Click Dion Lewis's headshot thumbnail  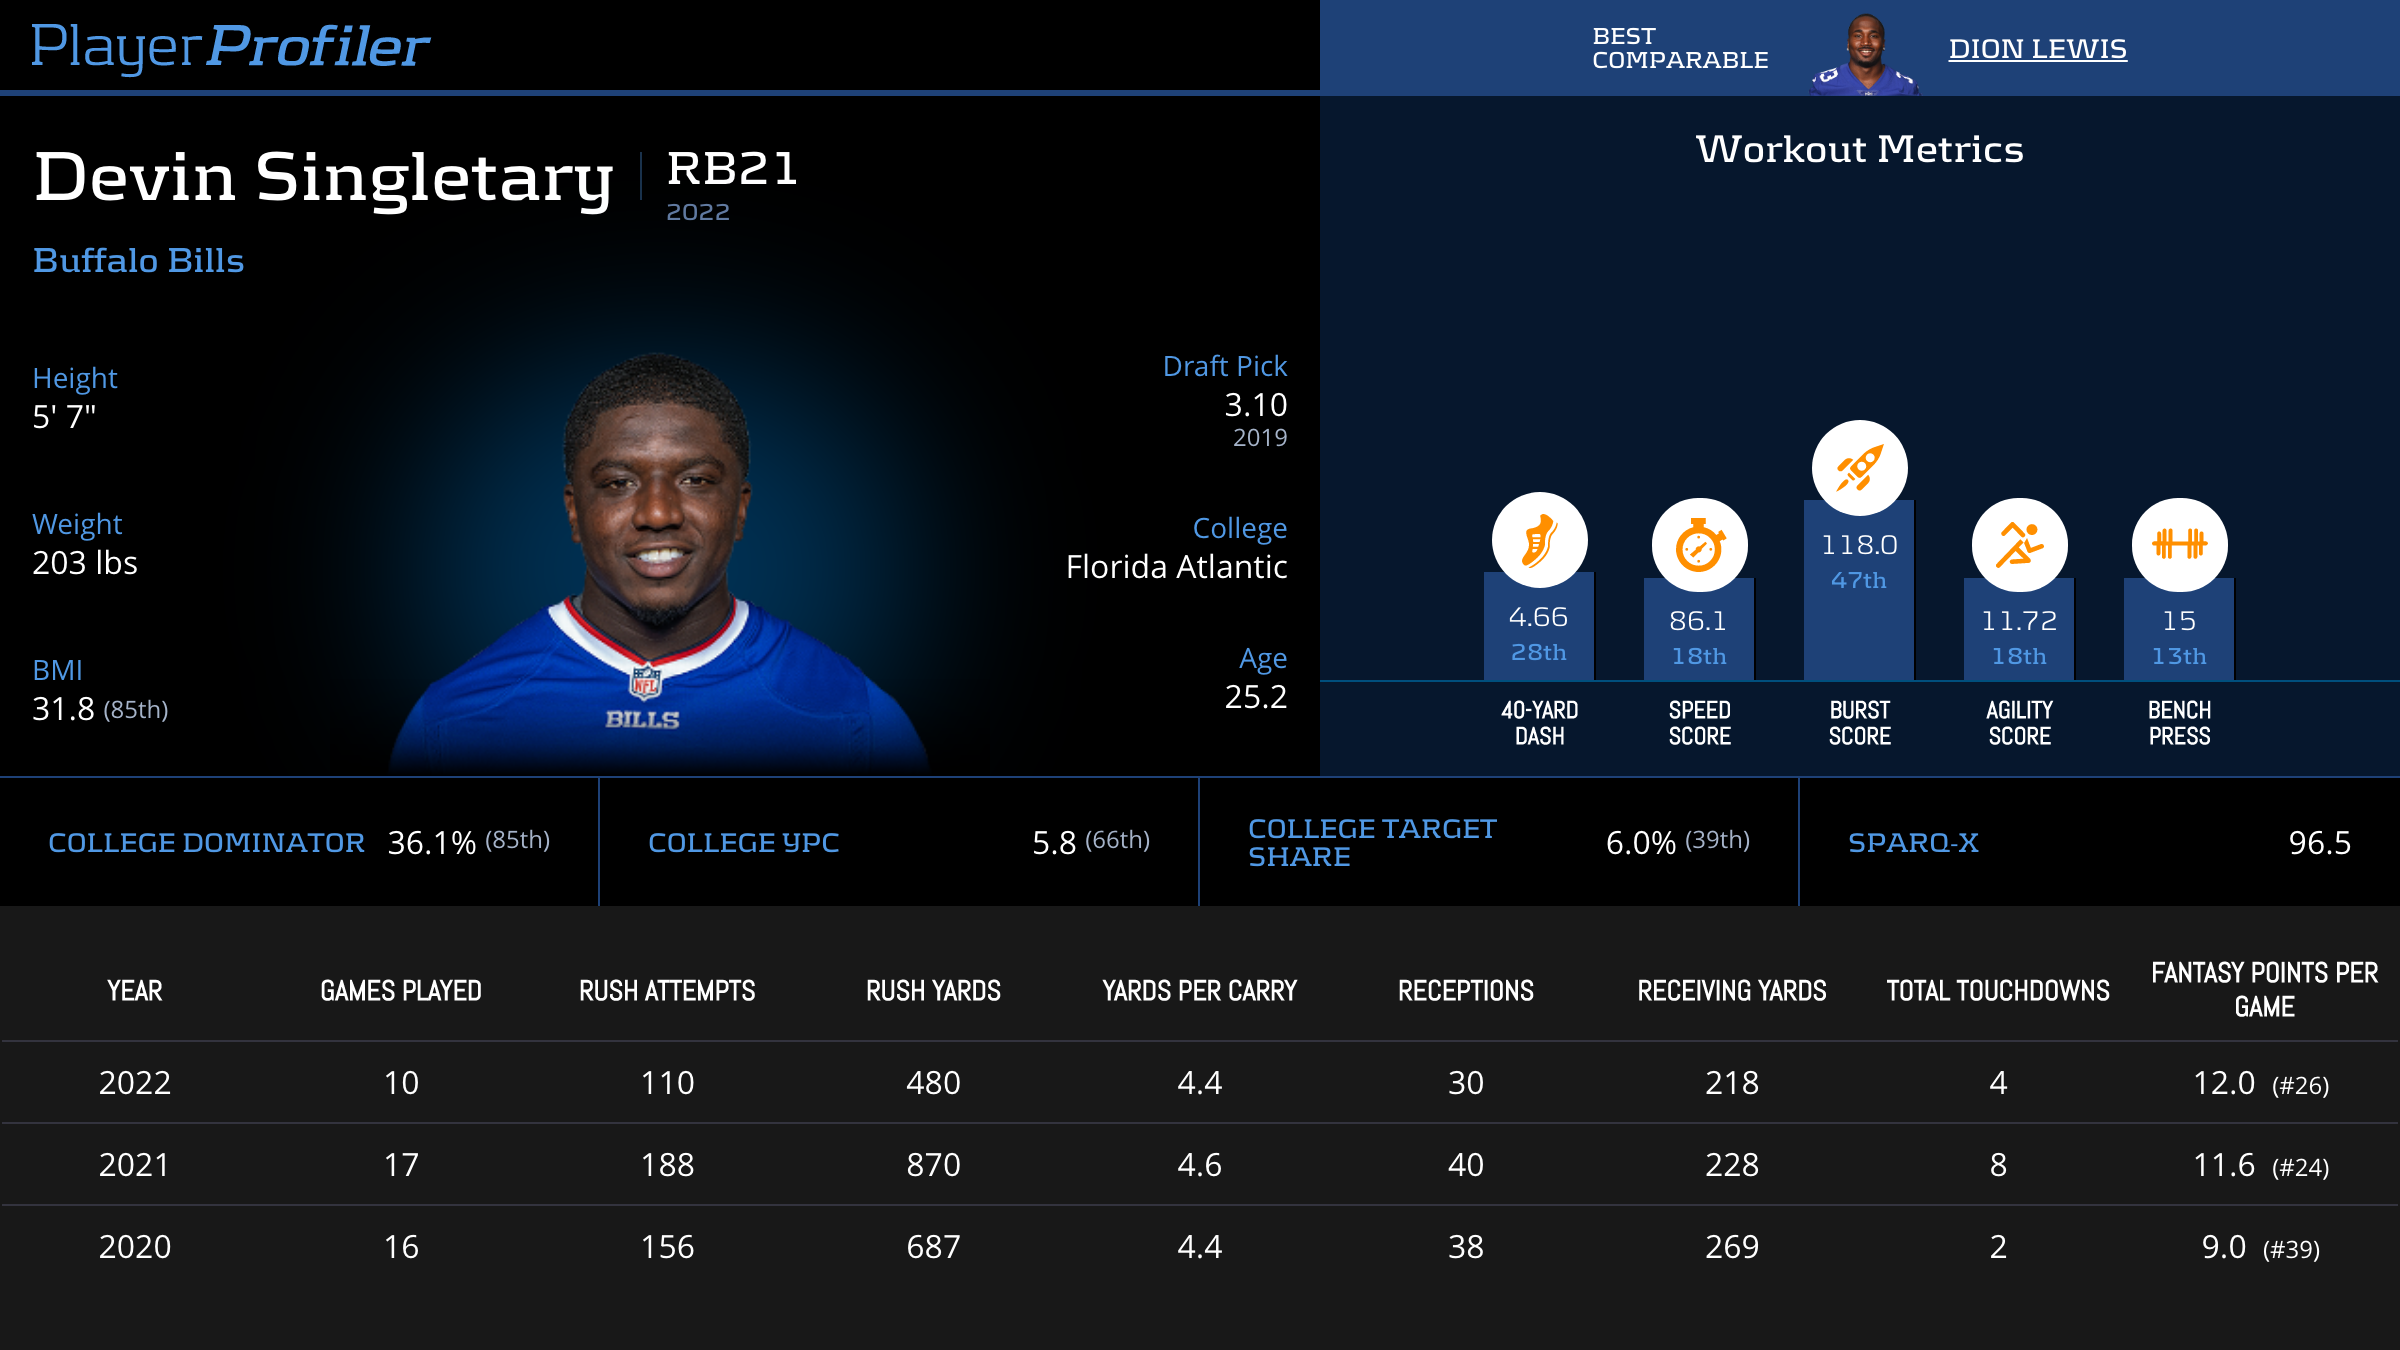coord(1864,55)
